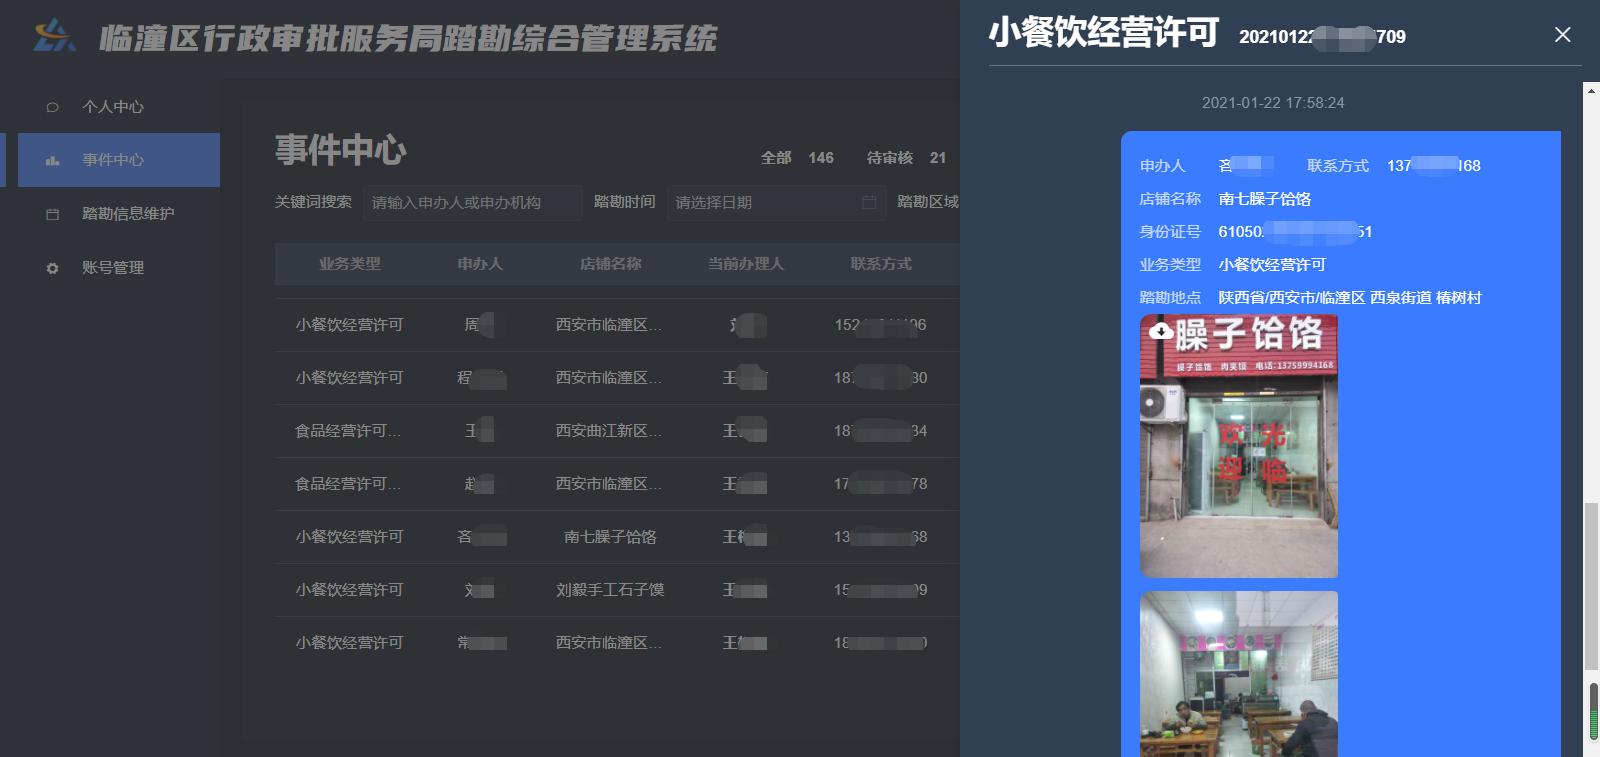1600x757 pixels.
Task: Click the 事件中心 page heading
Action: 341,150
